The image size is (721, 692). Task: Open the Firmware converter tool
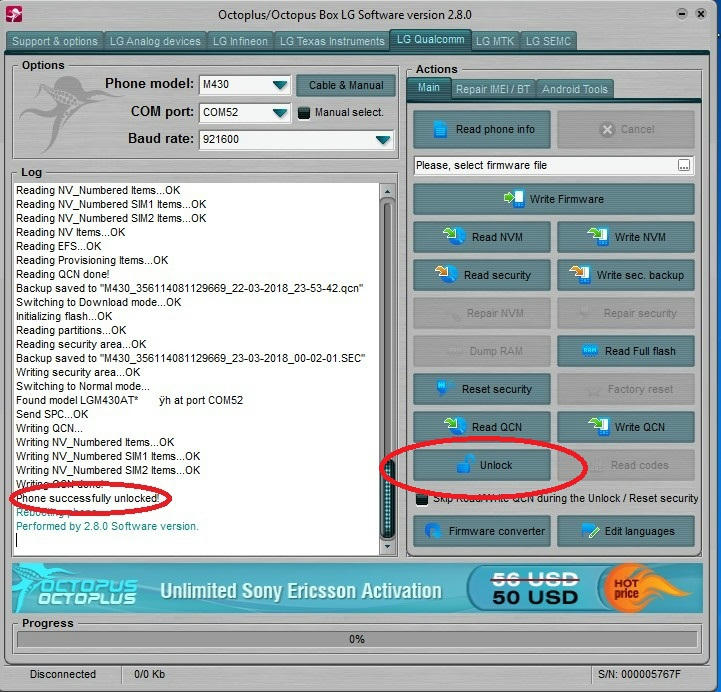tap(484, 531)
